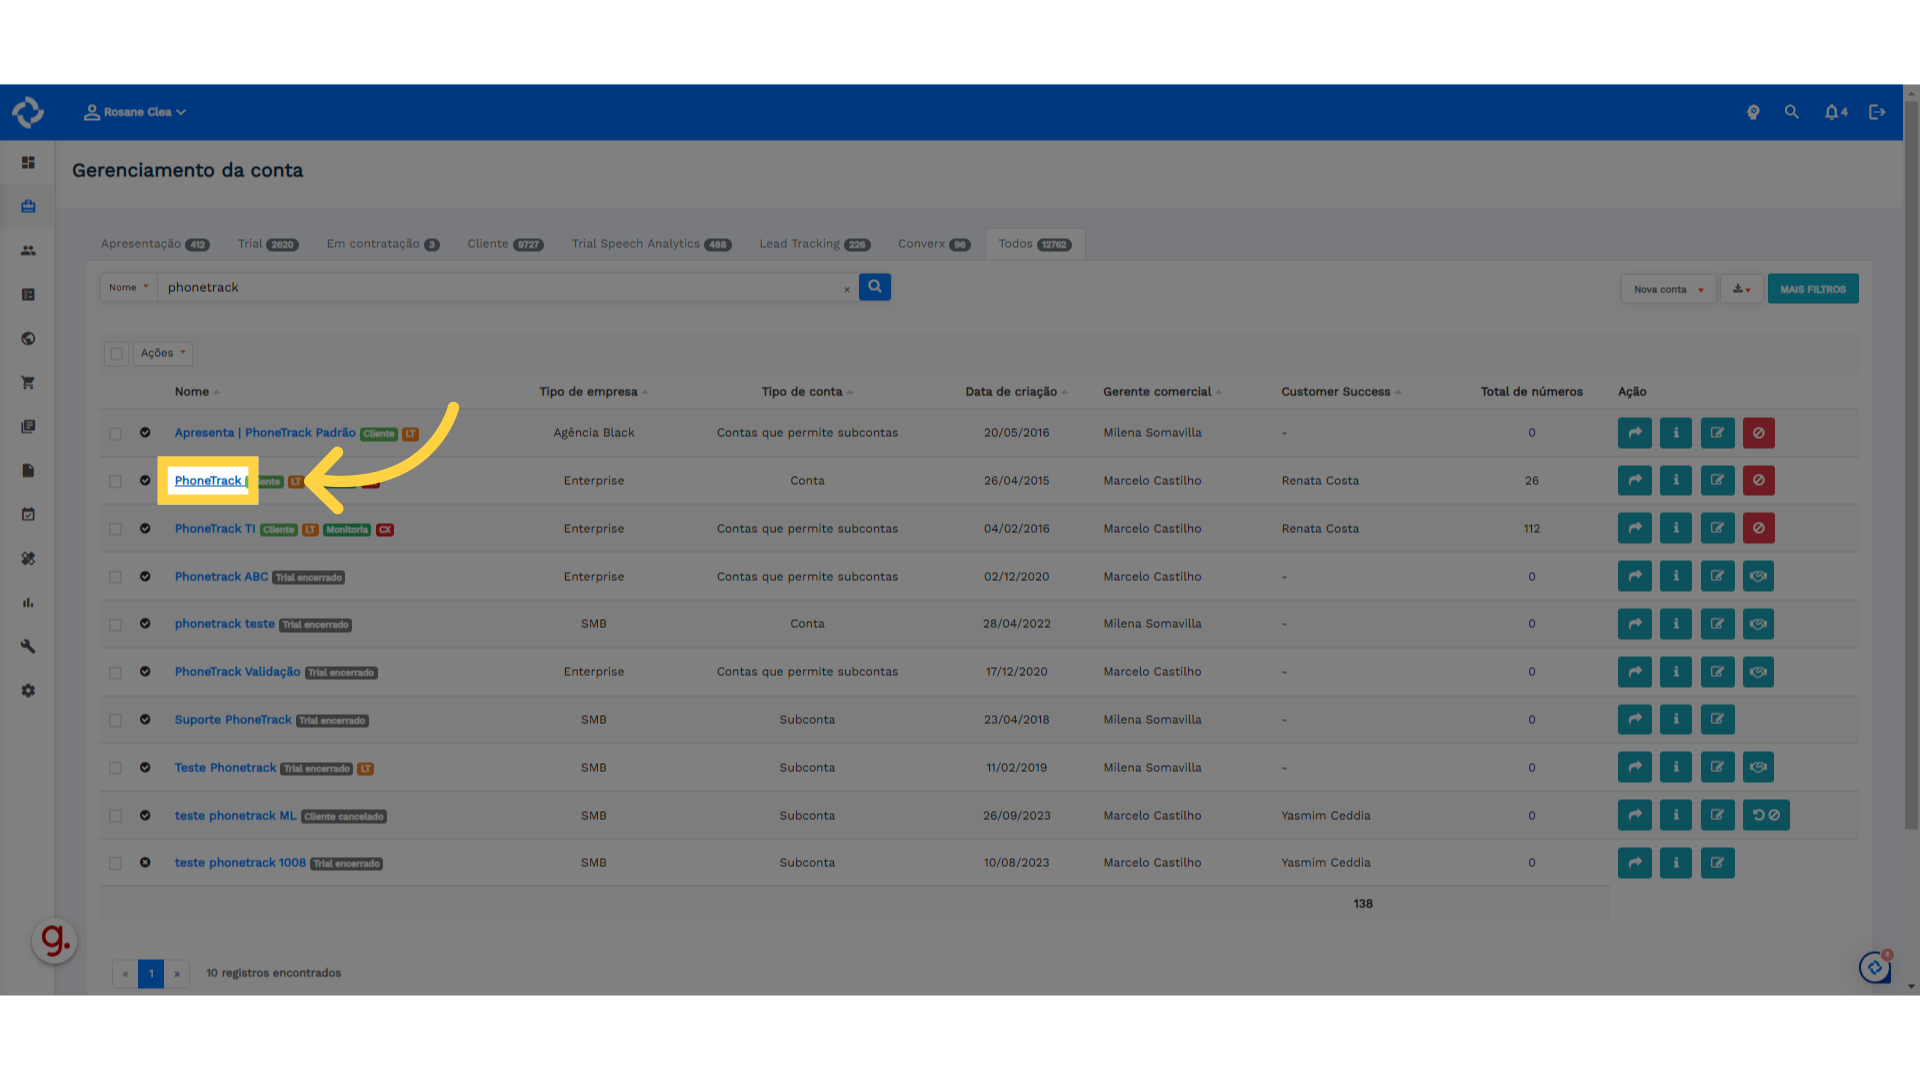The image size is (1920, 1080).
Task: Open the Nome search-field dropdown
Action: pos(128,287)
